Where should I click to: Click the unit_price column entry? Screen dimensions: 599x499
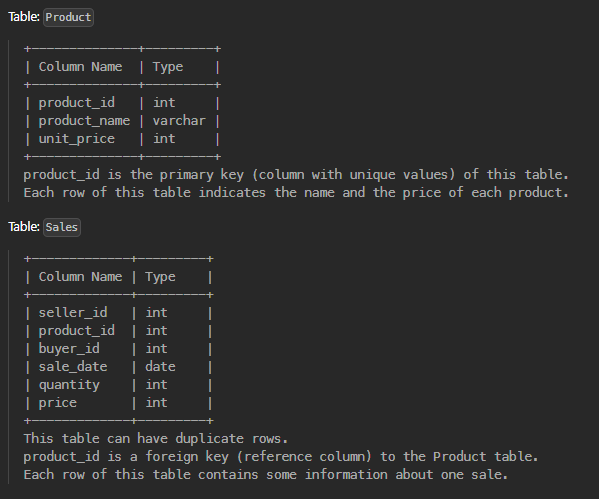pyautogui.click(x=77, y=139)
